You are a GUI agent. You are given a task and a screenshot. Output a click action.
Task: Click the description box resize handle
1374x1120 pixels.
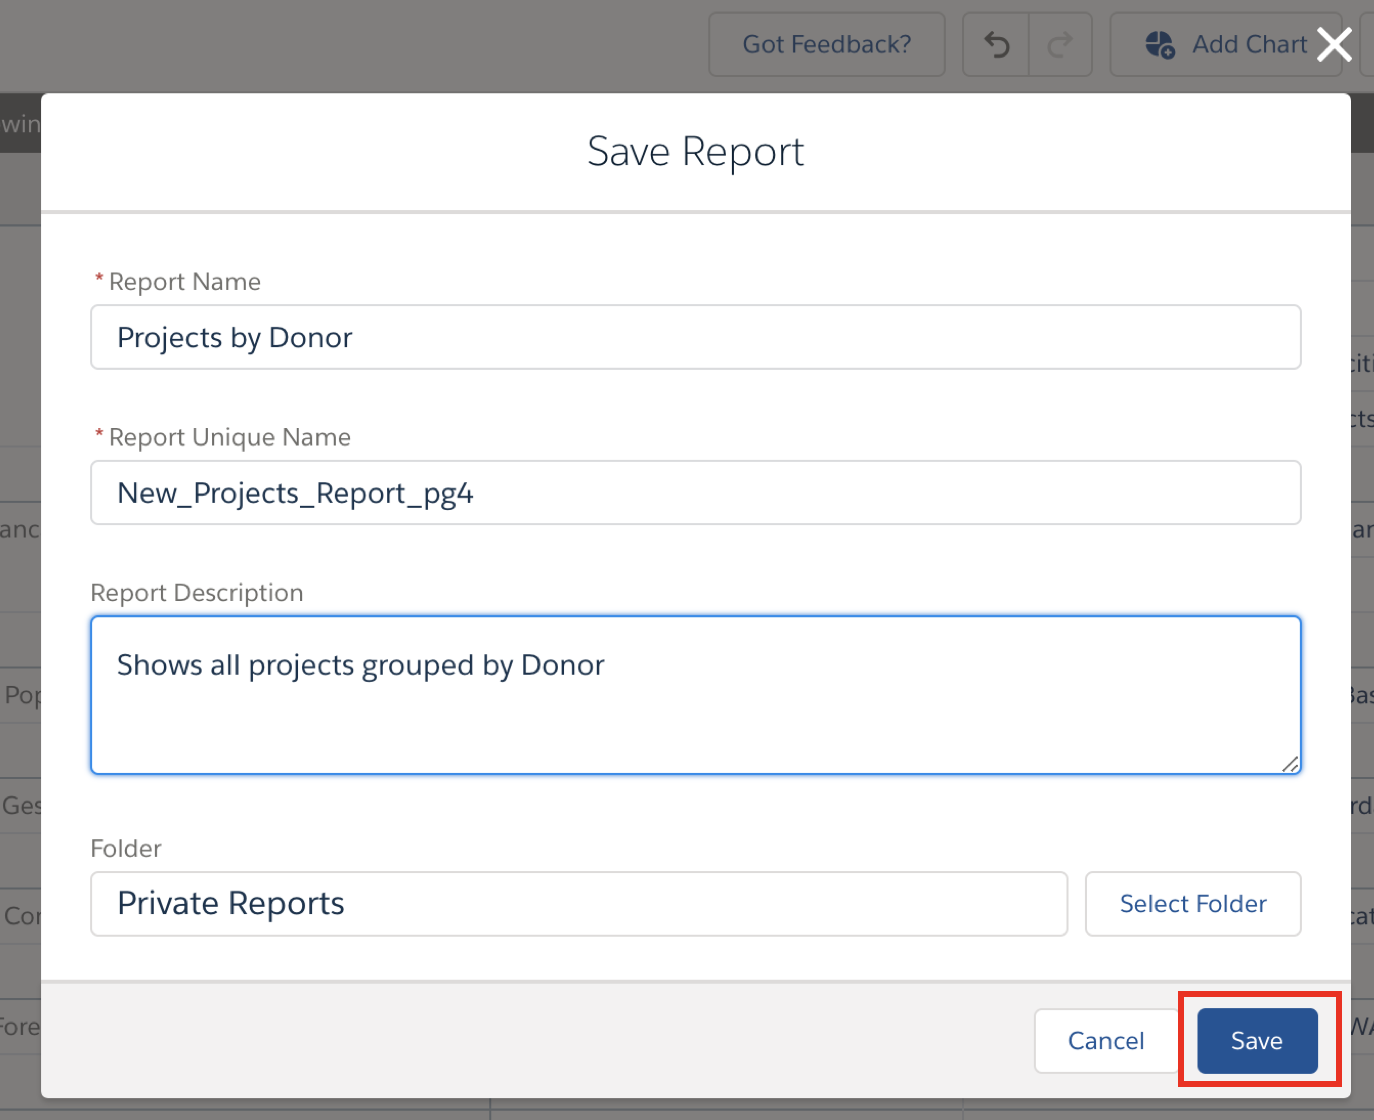(1290, 764)
